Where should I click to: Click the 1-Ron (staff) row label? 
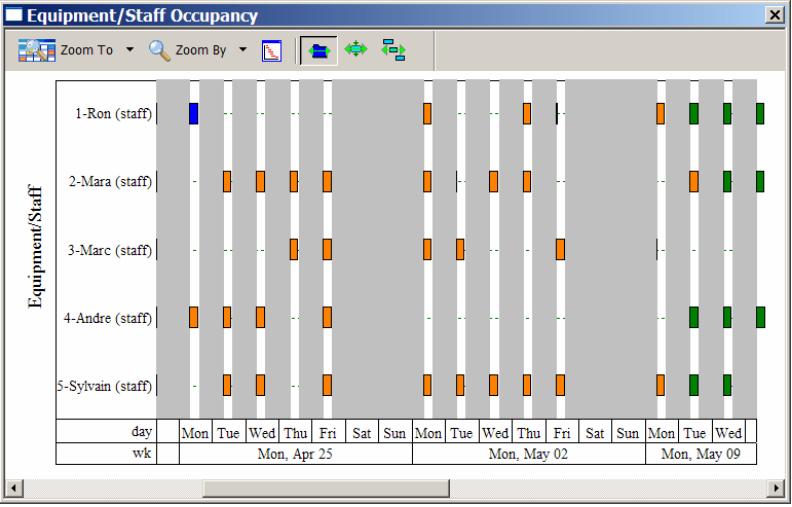tap(107, 113)
